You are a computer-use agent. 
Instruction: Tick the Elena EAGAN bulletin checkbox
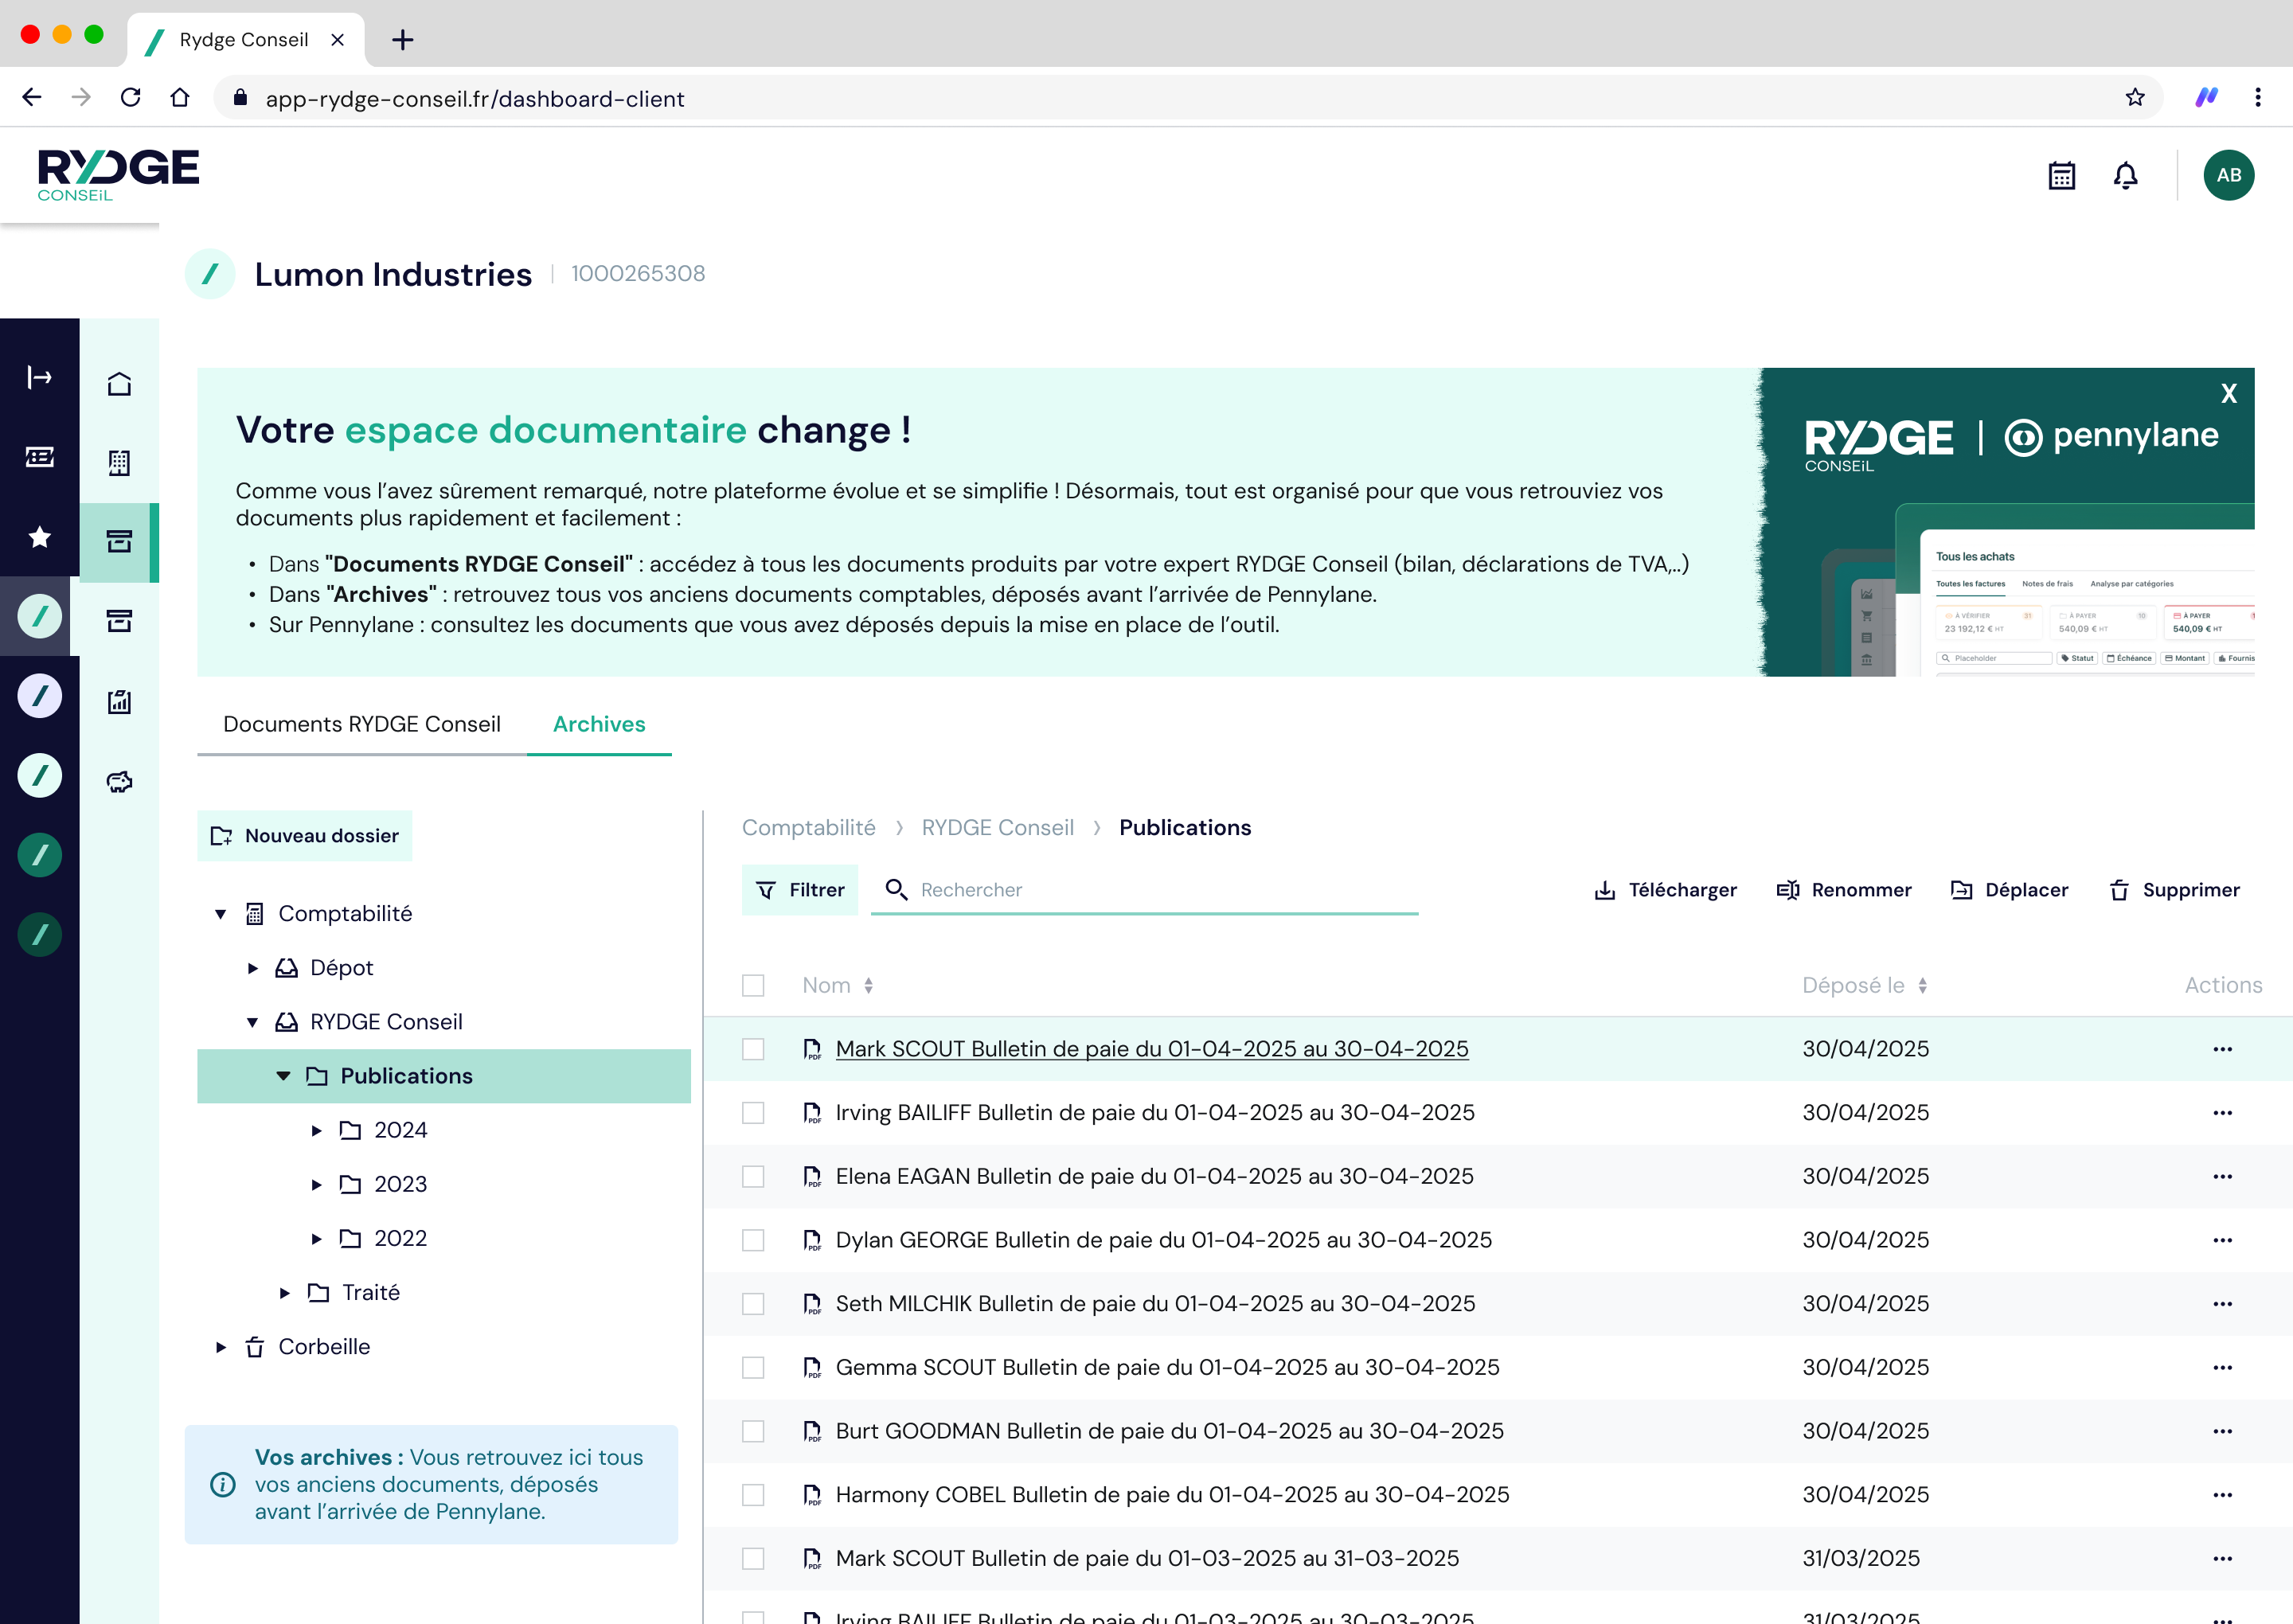[753, 1177]
